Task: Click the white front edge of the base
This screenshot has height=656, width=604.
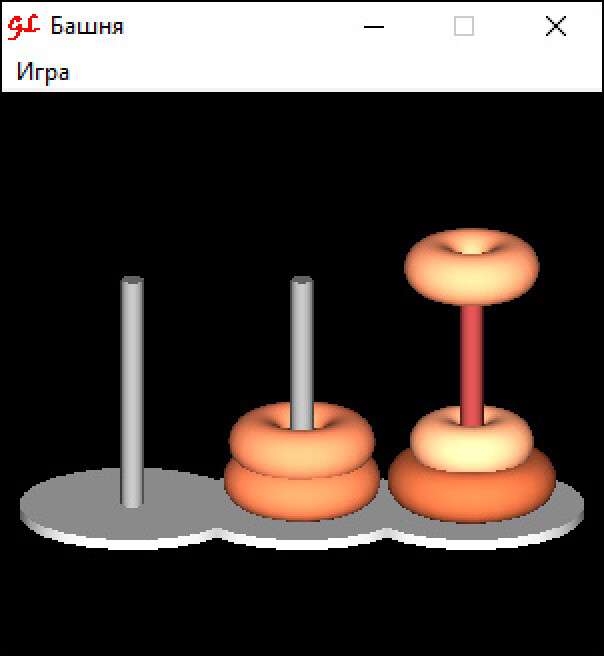Action: pyautogui.click(x=301, y=543)
